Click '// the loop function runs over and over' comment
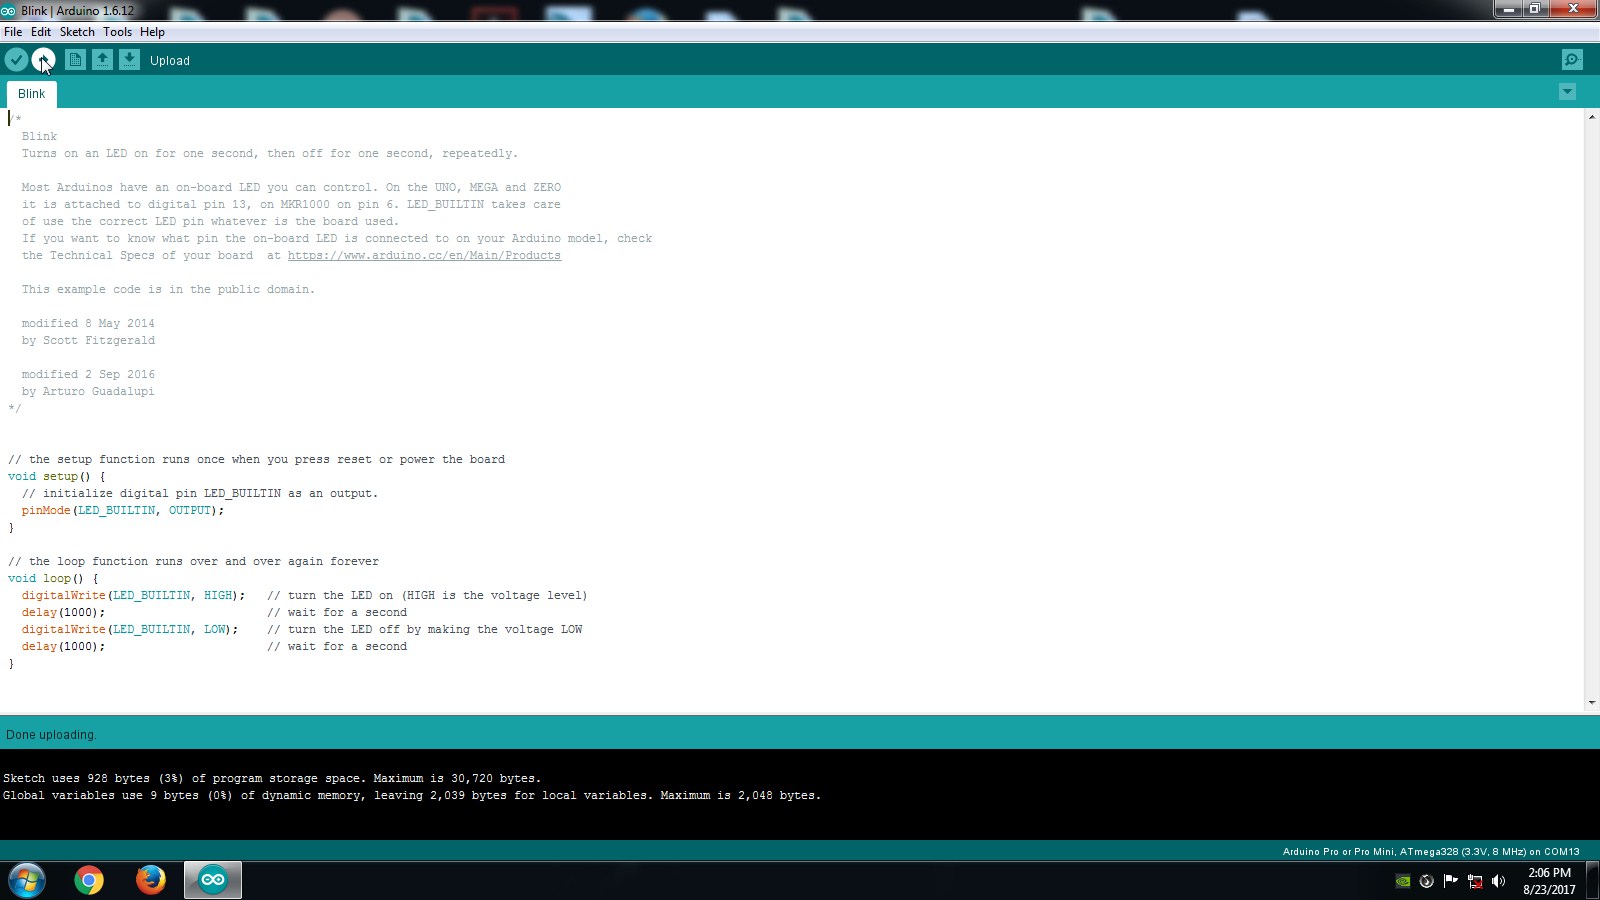 (193, 562)
